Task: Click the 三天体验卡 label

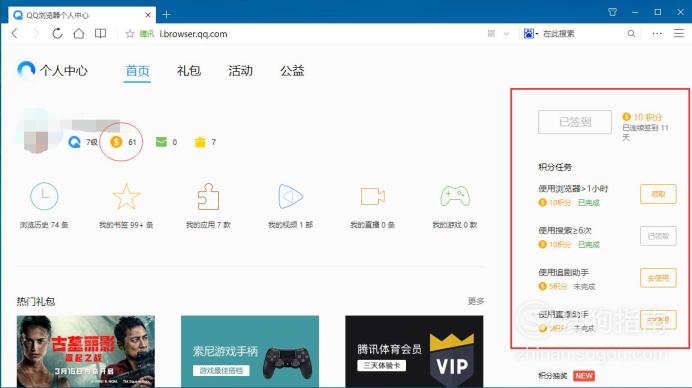Action: [381, 365]
